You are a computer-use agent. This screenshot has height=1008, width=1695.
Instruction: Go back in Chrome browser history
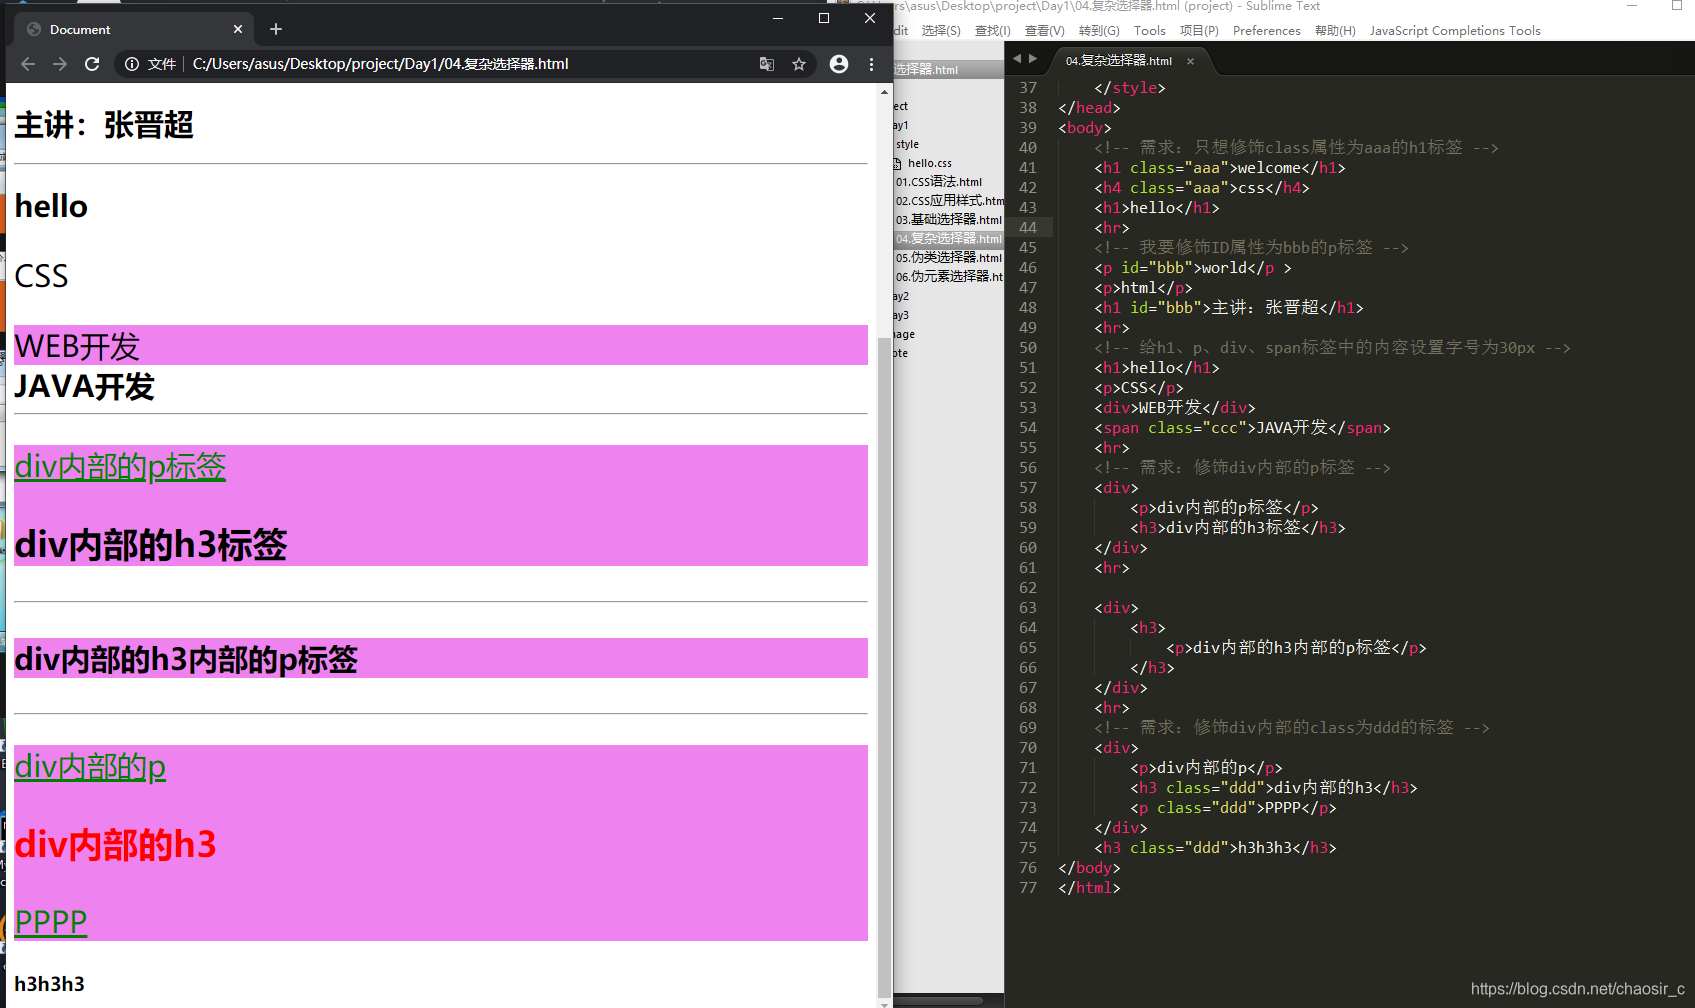(28, 64)
